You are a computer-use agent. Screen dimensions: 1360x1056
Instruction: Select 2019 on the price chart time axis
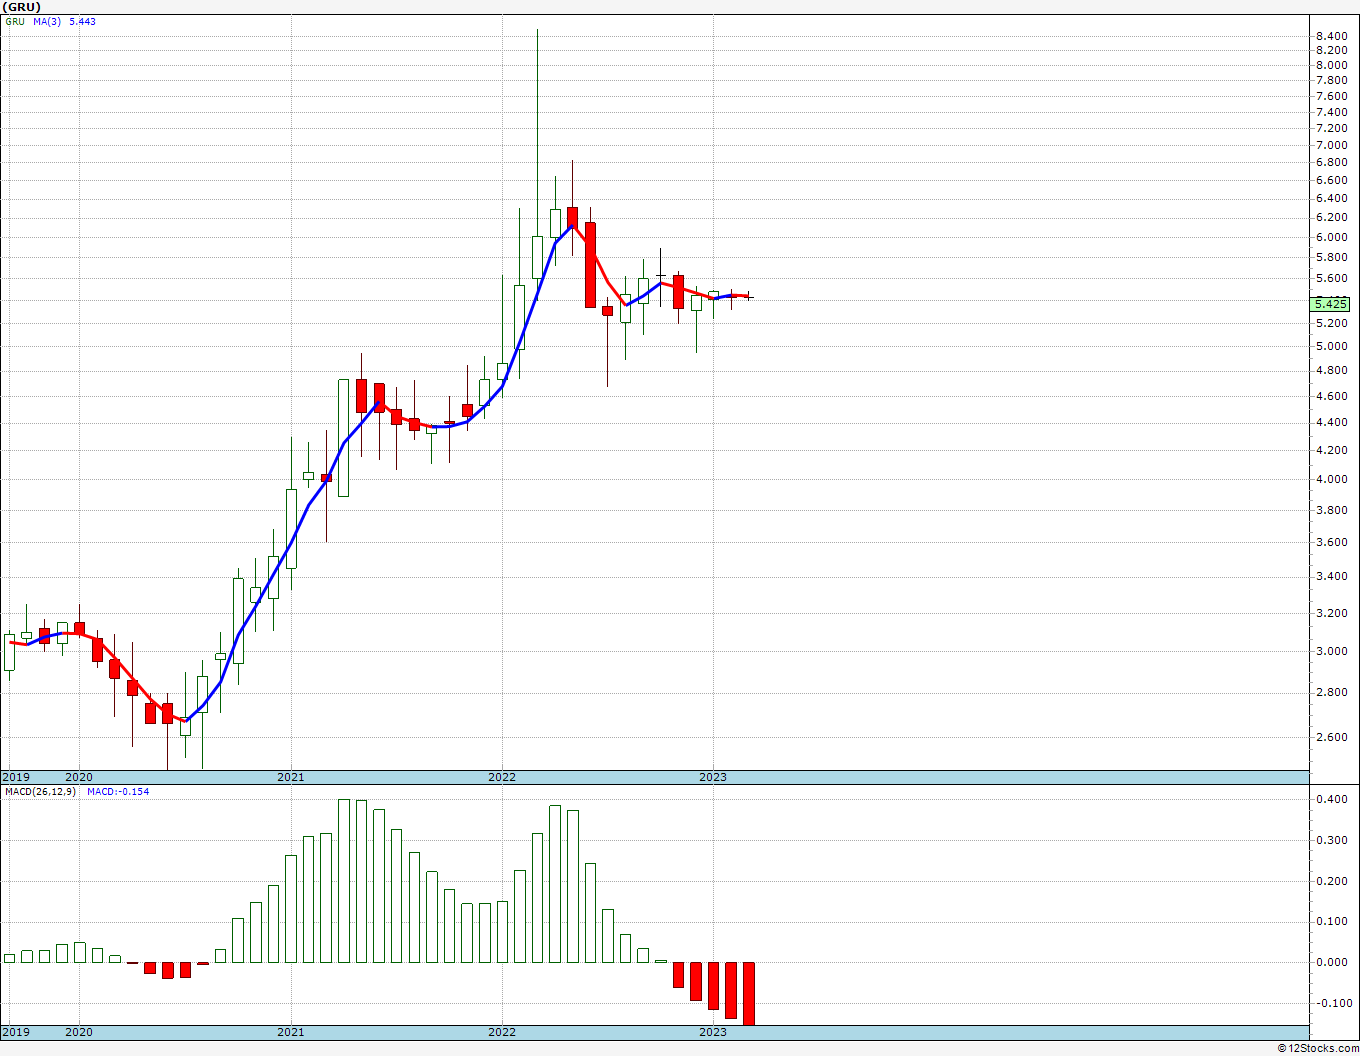pos(15,777)
